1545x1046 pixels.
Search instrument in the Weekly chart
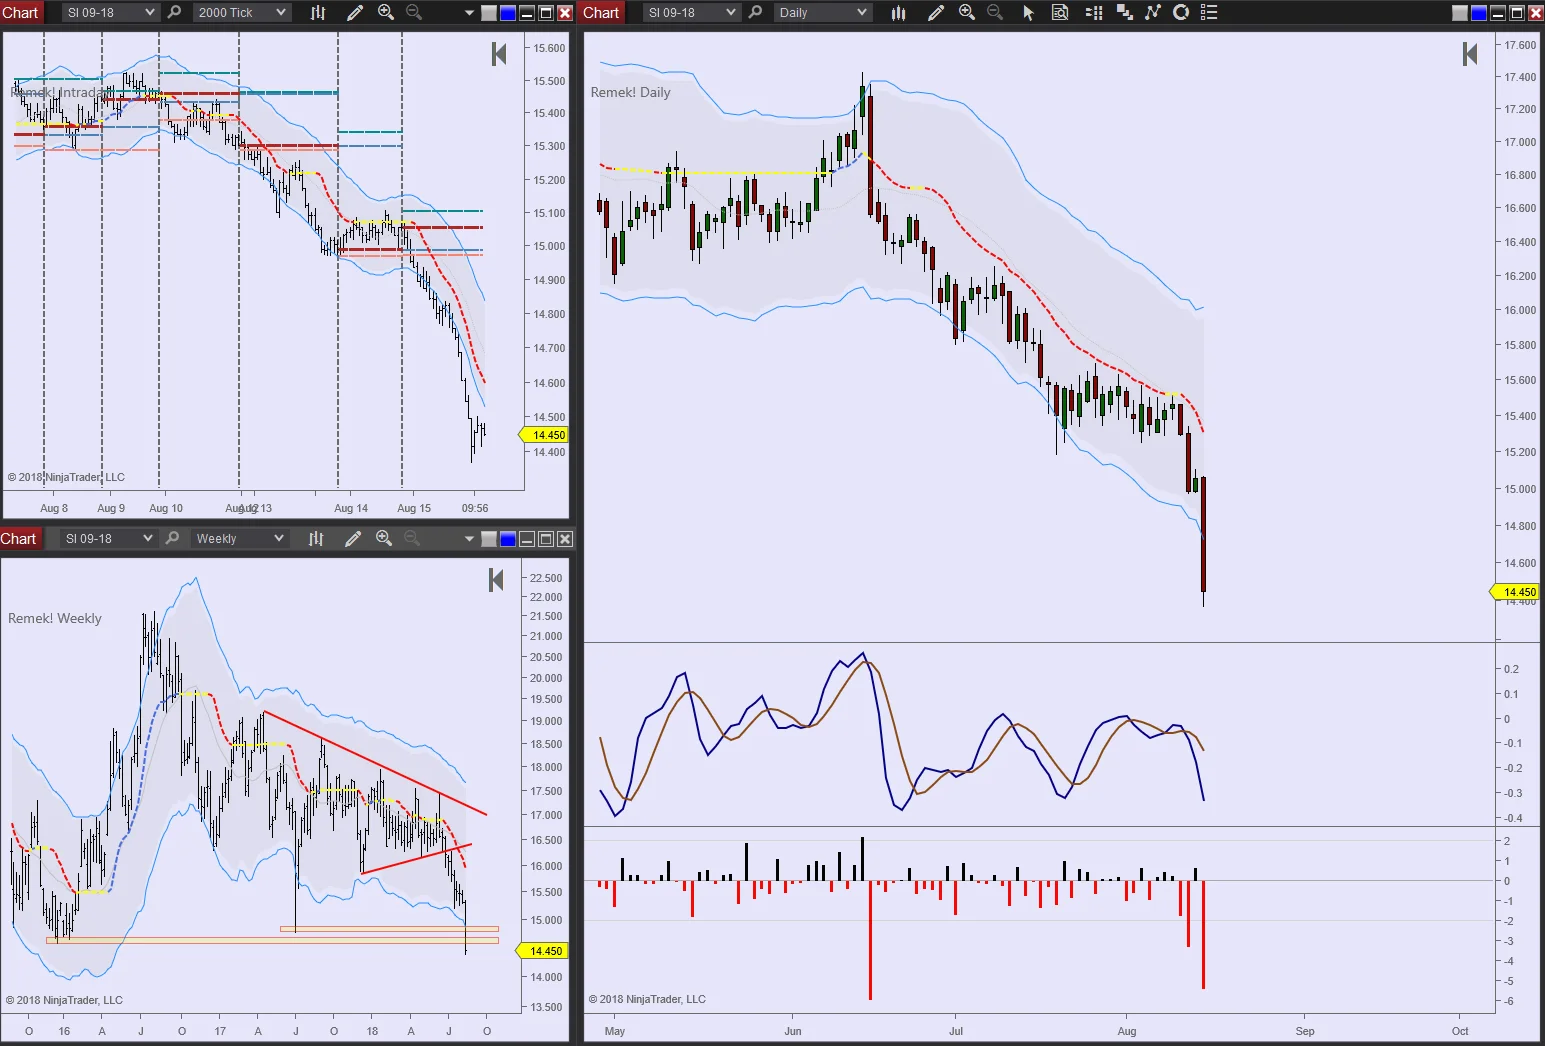173,539
